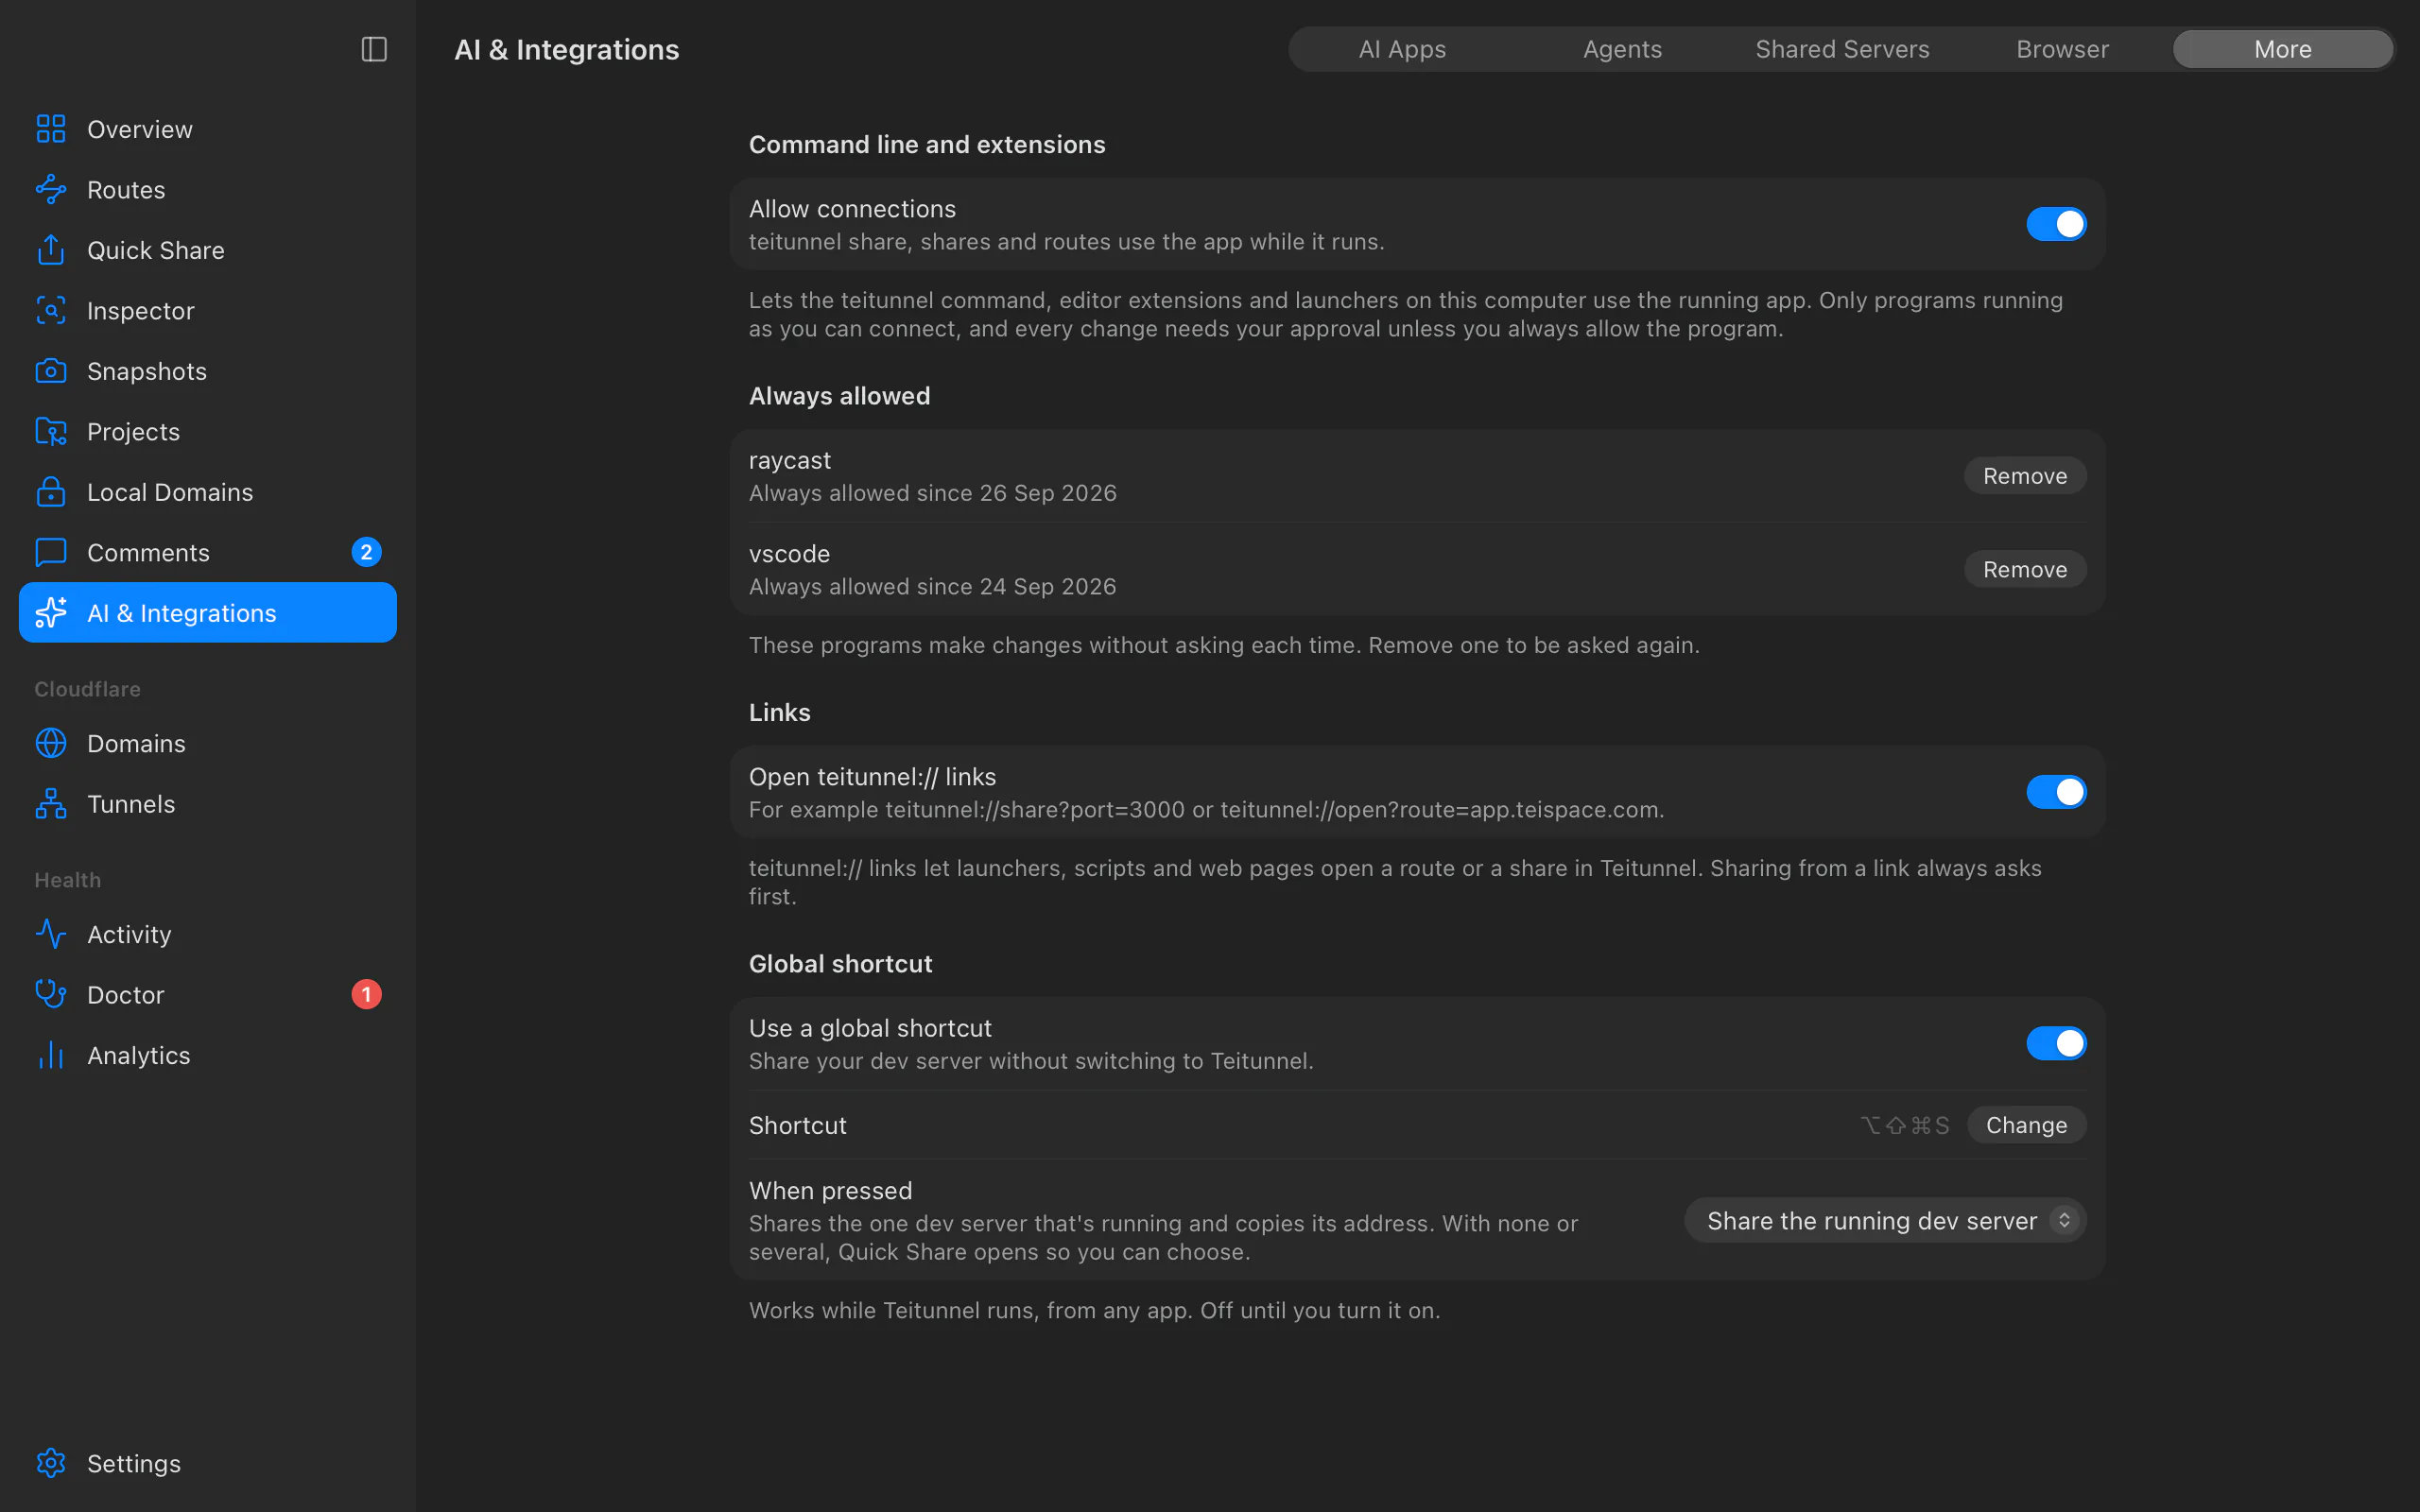Toggle Allow connections switch off

coord(2056,224)
